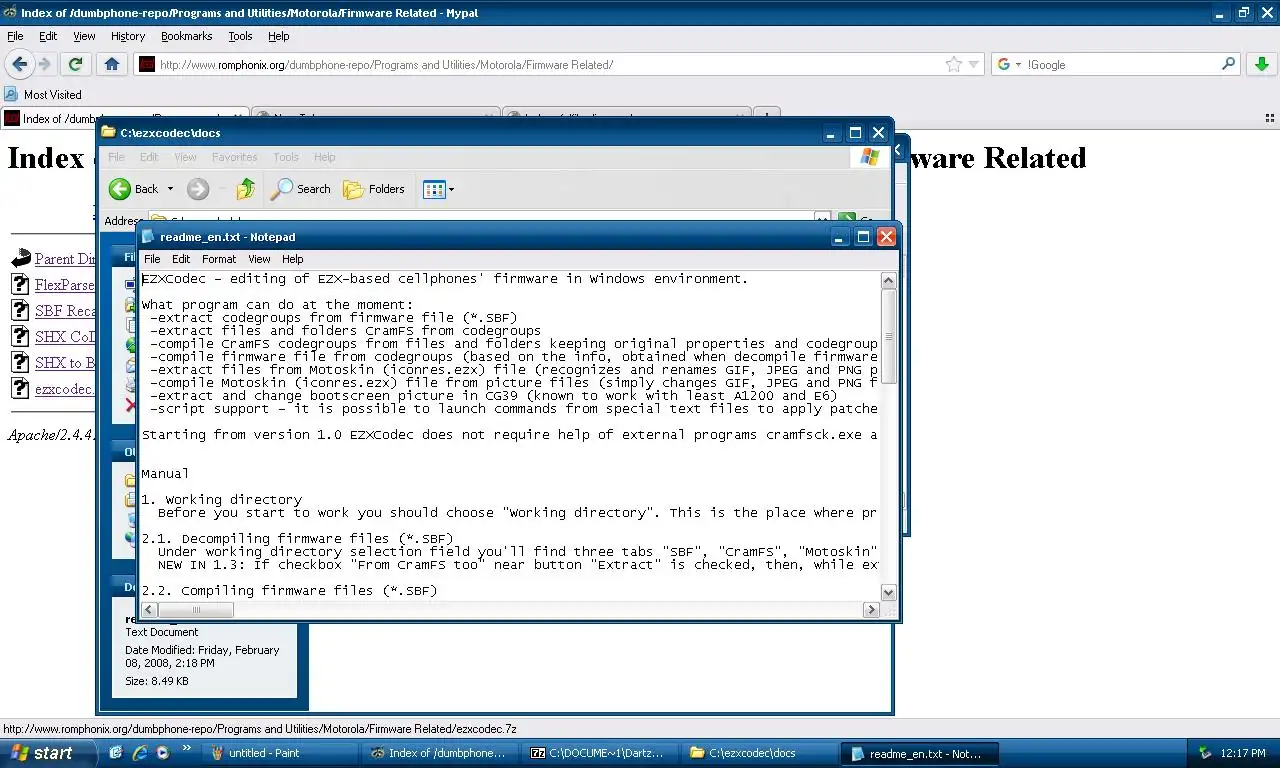Bookmark this page with the star icon
The height and width of the screenshot is (768, 1280).
954,64
